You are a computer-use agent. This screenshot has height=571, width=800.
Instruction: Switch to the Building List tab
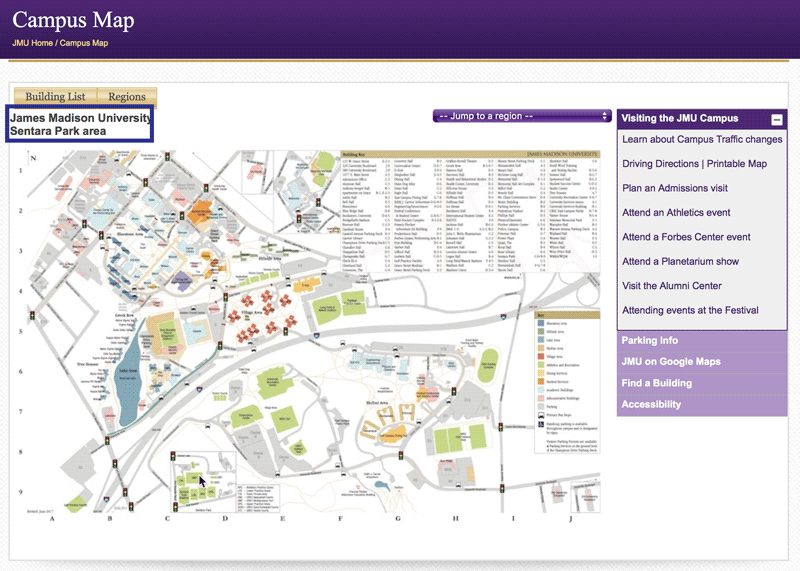pos(55,96)
